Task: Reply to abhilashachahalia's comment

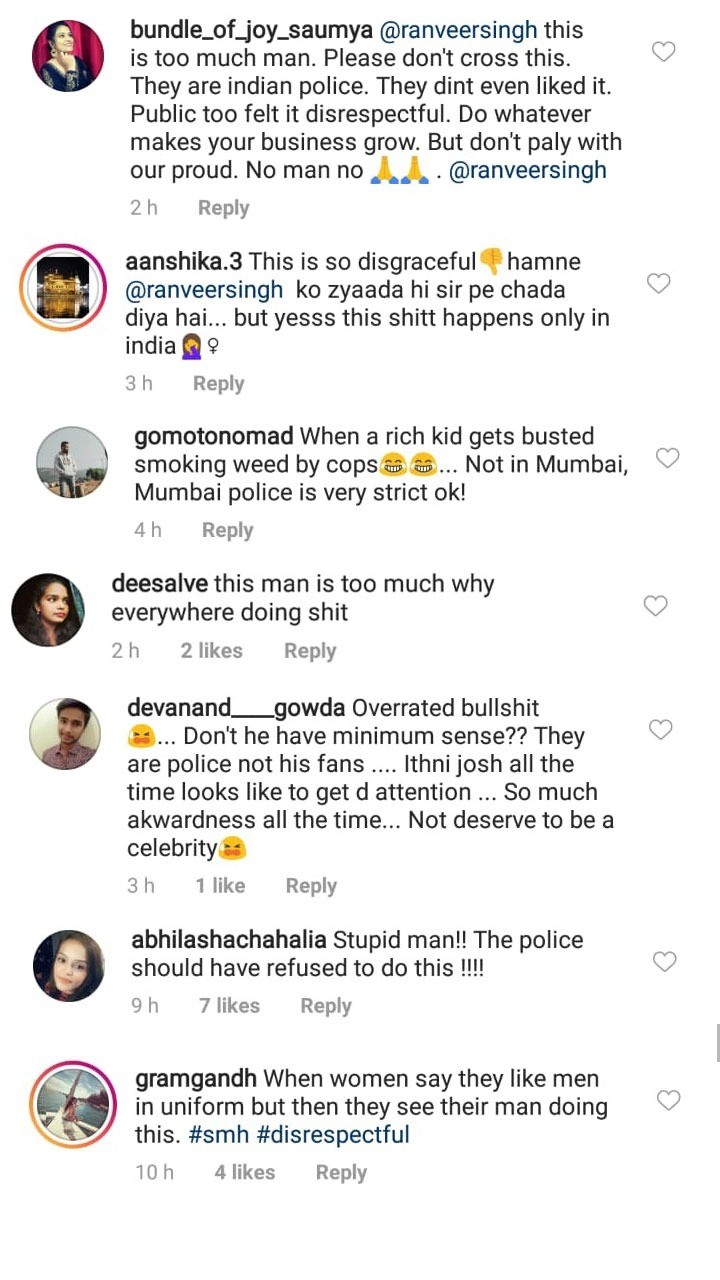Action: point(326,1006)
